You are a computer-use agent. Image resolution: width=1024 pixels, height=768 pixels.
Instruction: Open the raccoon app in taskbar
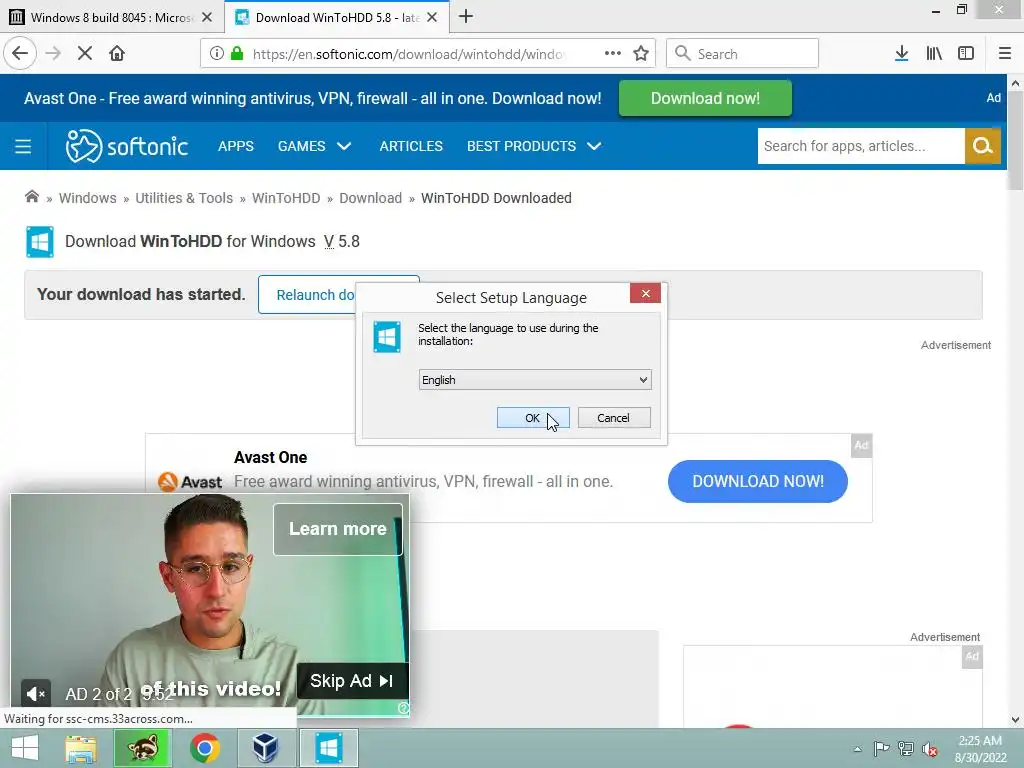pyautogui.click(x=142, y=748)
